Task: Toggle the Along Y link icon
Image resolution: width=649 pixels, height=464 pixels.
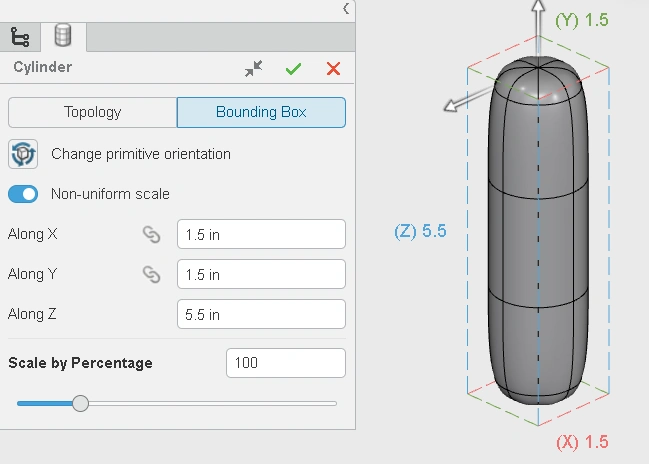Action: pyautogui.click(x=151, y=274)
